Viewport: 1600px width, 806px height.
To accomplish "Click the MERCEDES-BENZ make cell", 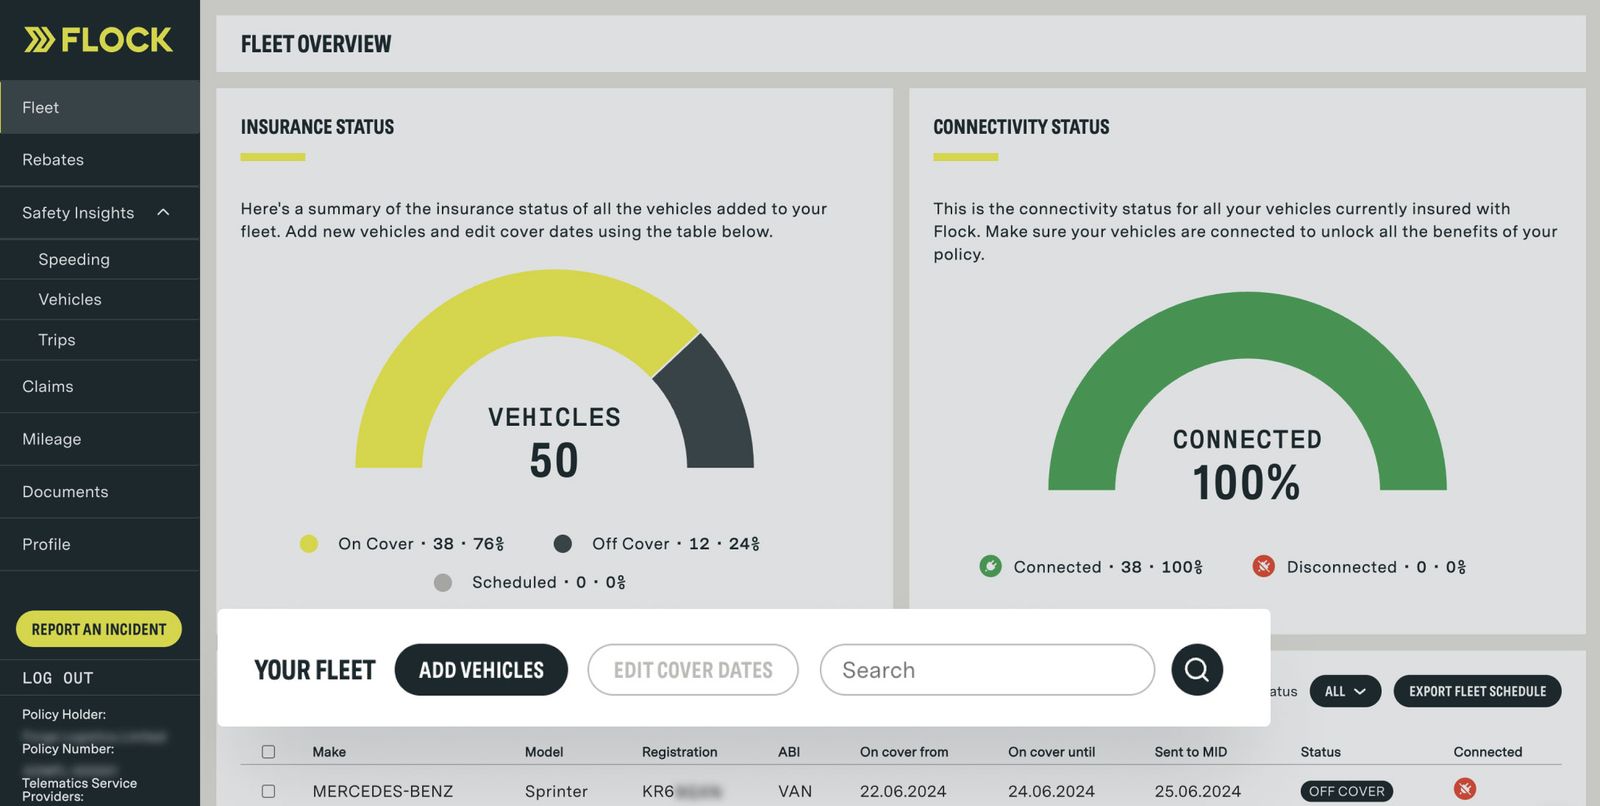I will pyautogui.click(x=383, y=791).
